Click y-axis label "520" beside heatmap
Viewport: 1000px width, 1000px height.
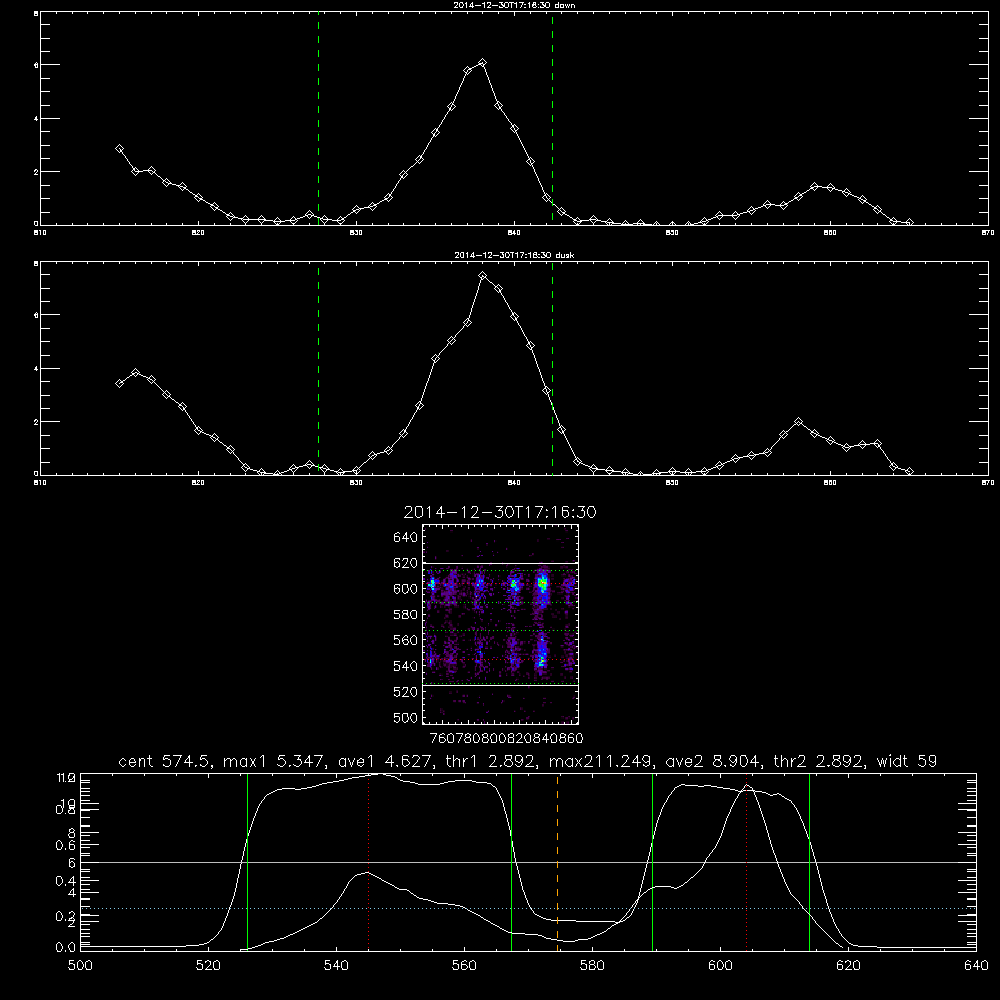coord(406,692)
